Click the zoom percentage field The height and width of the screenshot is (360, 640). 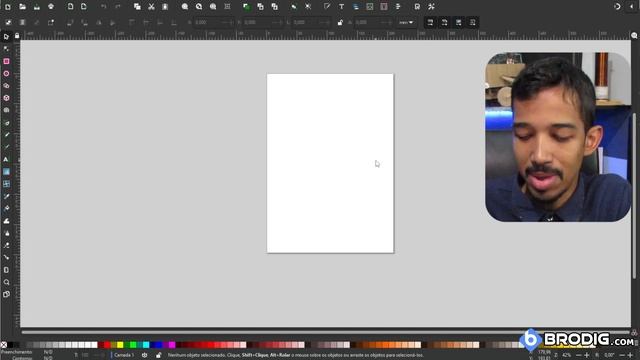coord(567,355)
